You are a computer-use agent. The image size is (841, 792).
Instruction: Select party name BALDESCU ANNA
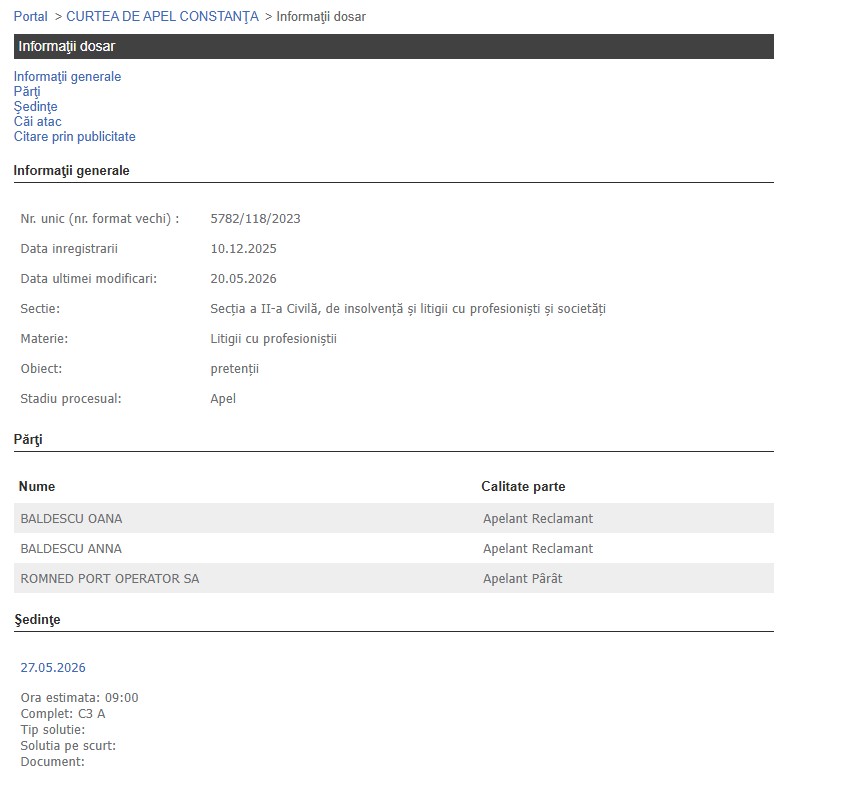click(x=71, y=549)
